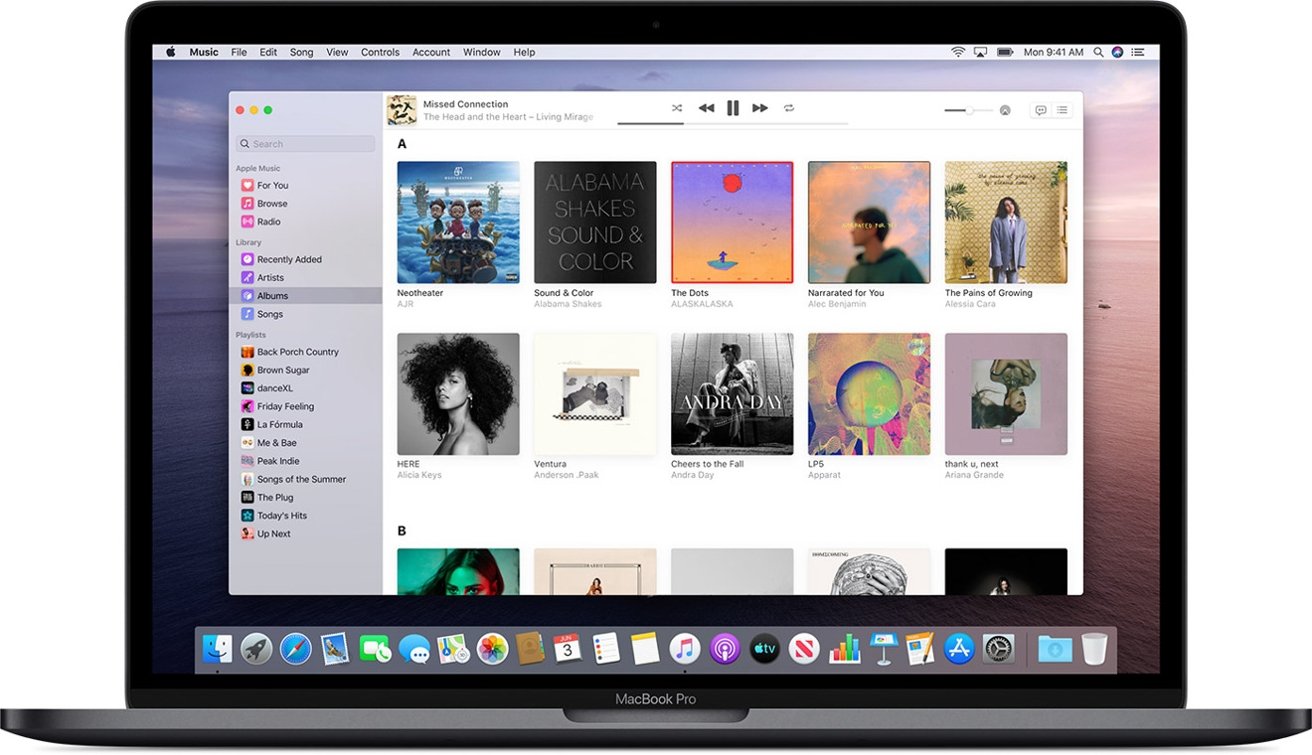
Task: Toggle shuffle playback icon
Action: click(677, 108)
